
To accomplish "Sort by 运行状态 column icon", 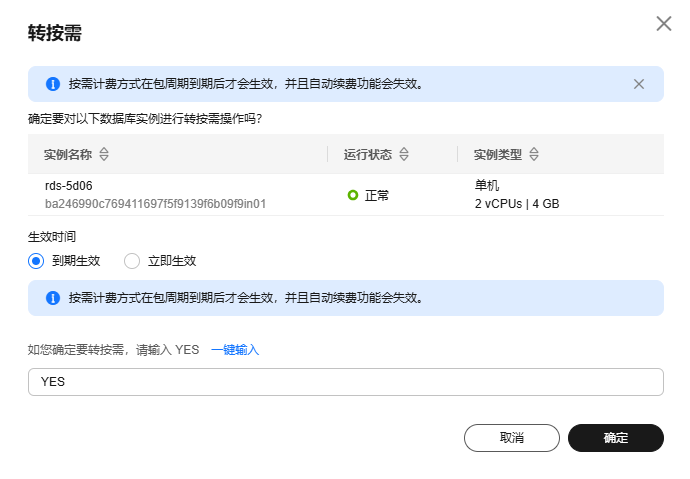I will point(404,155).
